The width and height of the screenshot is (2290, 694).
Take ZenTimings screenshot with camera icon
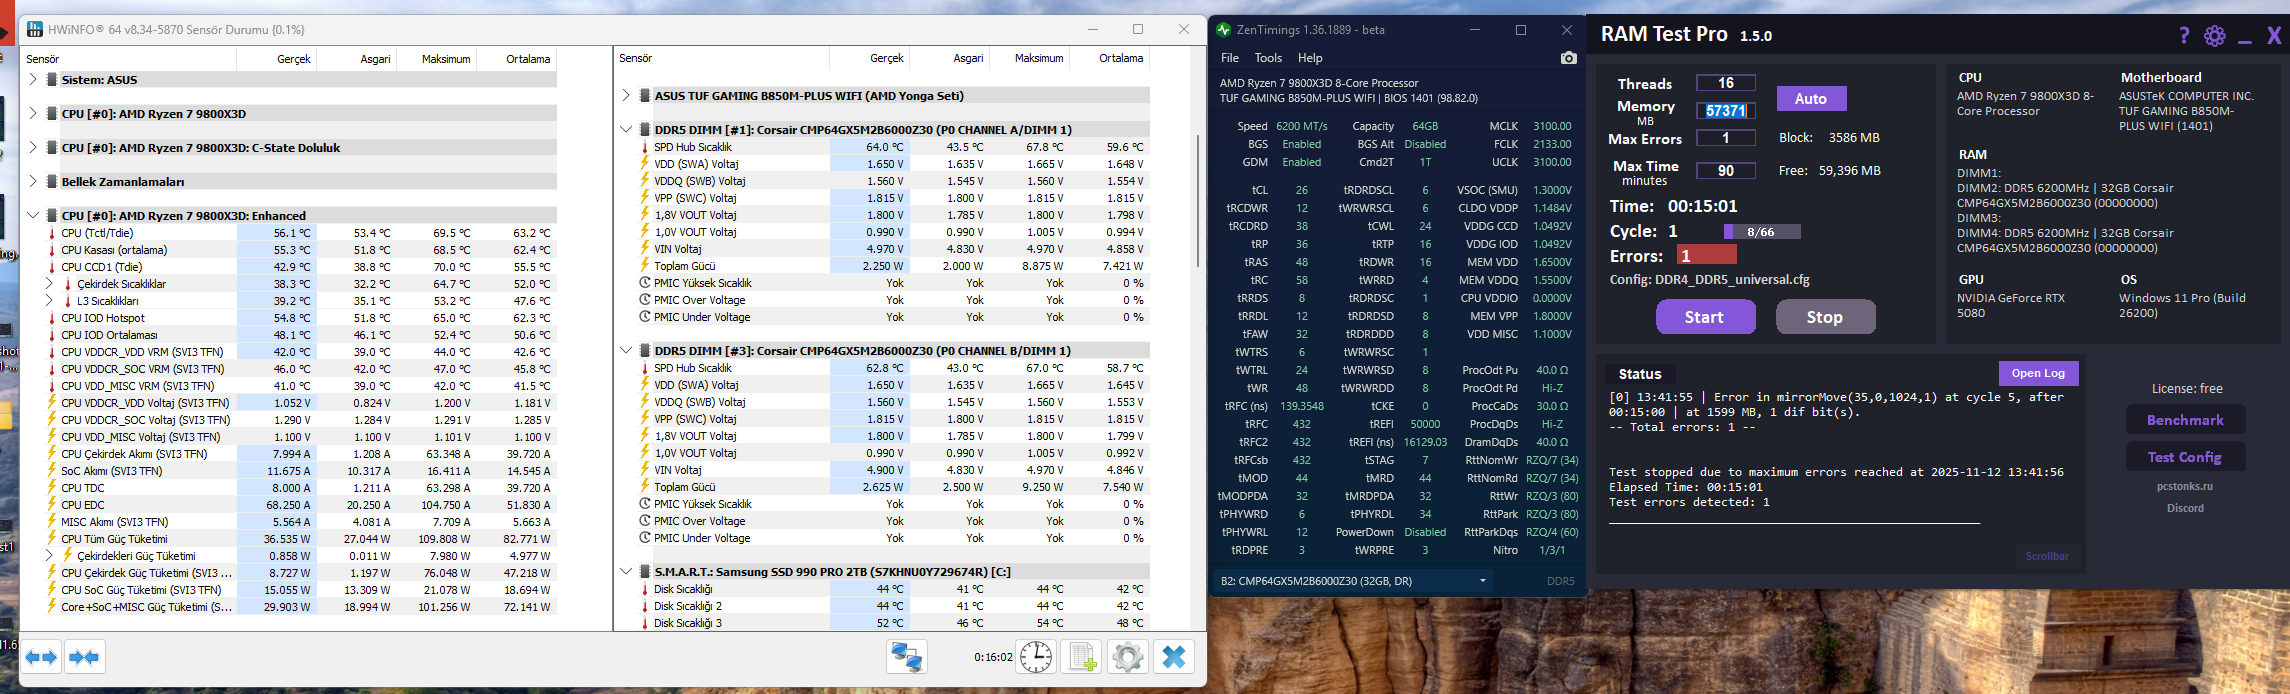coord(1568,58)
